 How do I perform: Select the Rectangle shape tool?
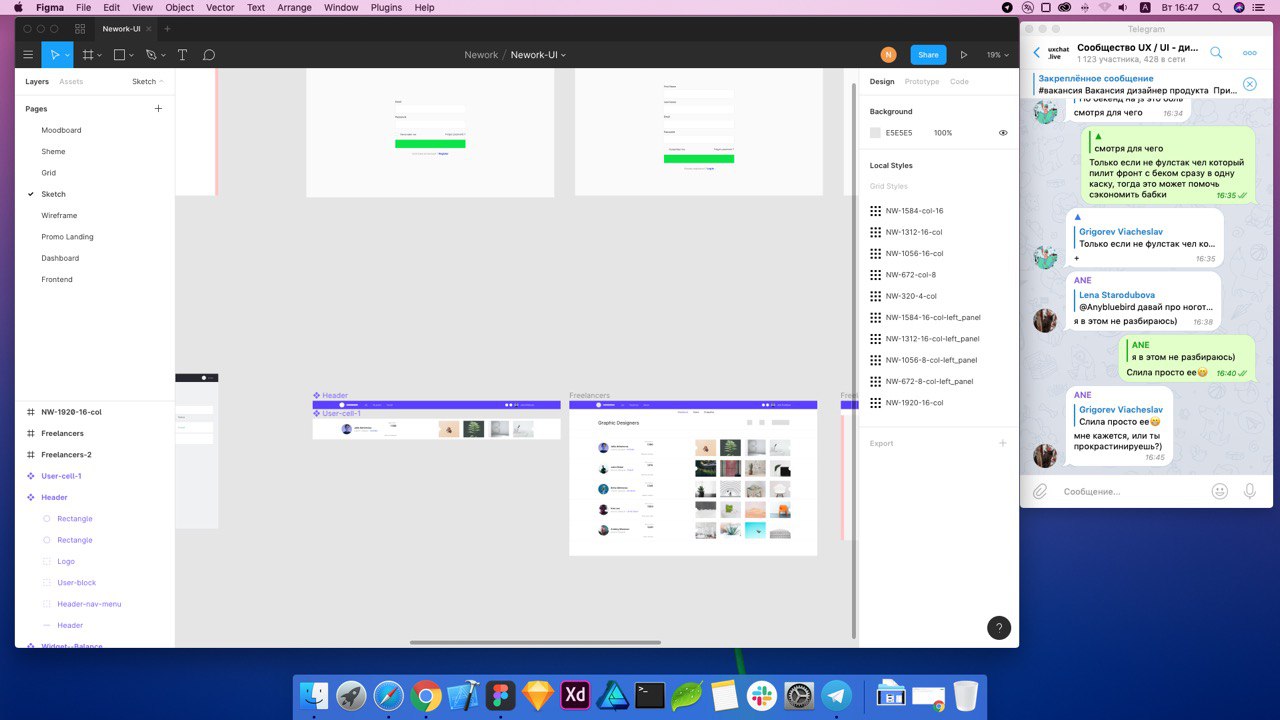point(119,55)
